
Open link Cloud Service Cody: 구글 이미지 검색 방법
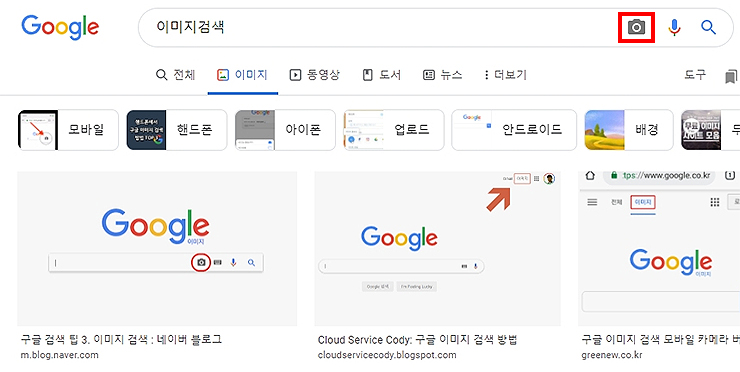(x=418, y=340)
